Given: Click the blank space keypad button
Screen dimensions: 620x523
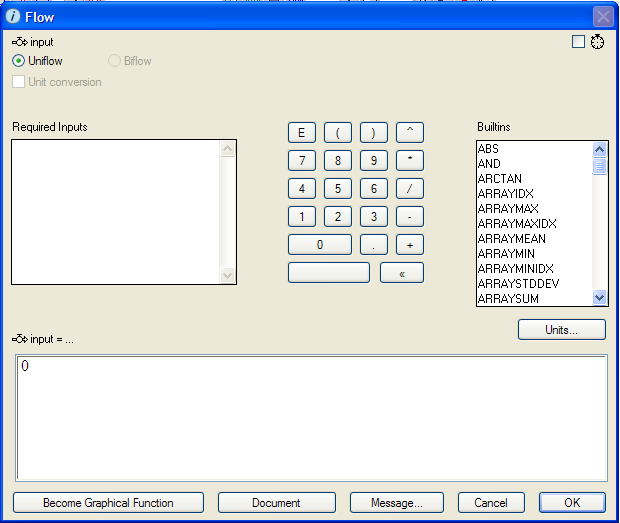Looking at the screenshot, I should [x=329, y=273].
